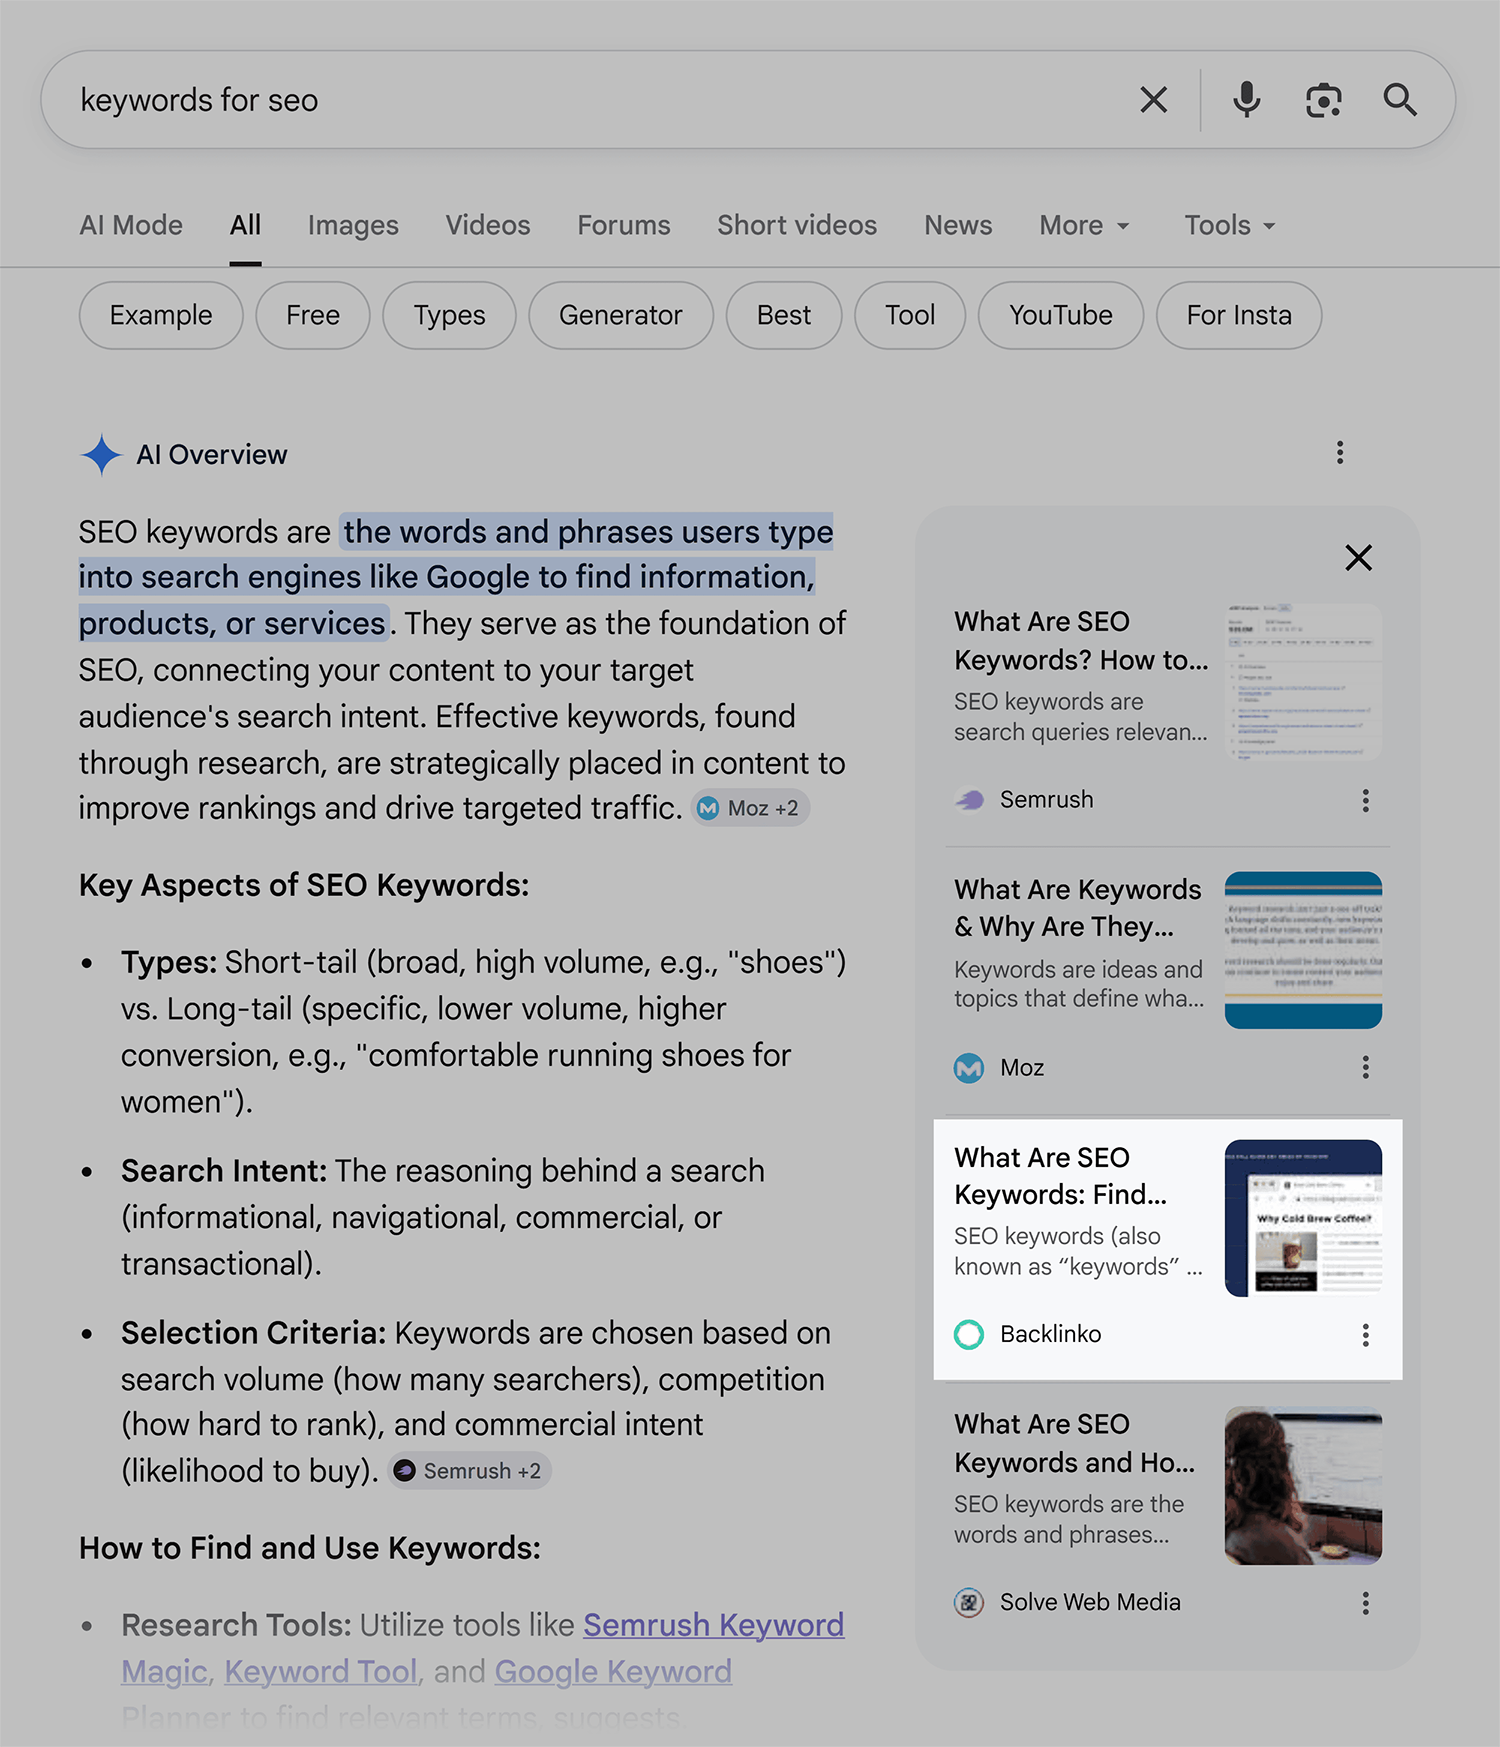The image size is (1500, 1747).
Task: Open Semrush Keyword Magic link
Action: 714,1625
